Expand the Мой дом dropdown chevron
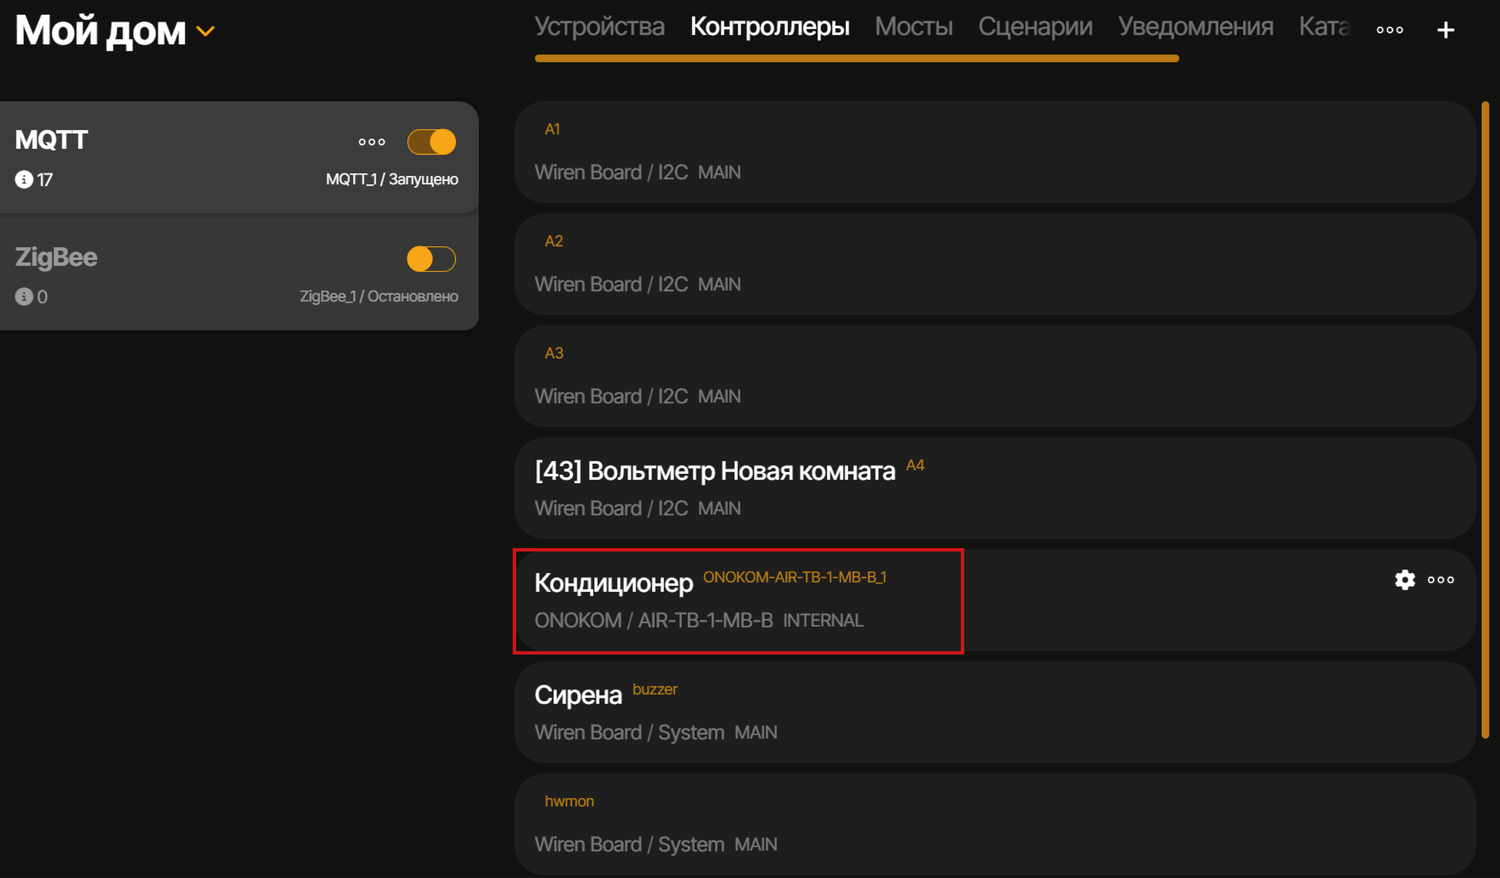The width and height of the screenshot is (1500, 878). (206, 32)
